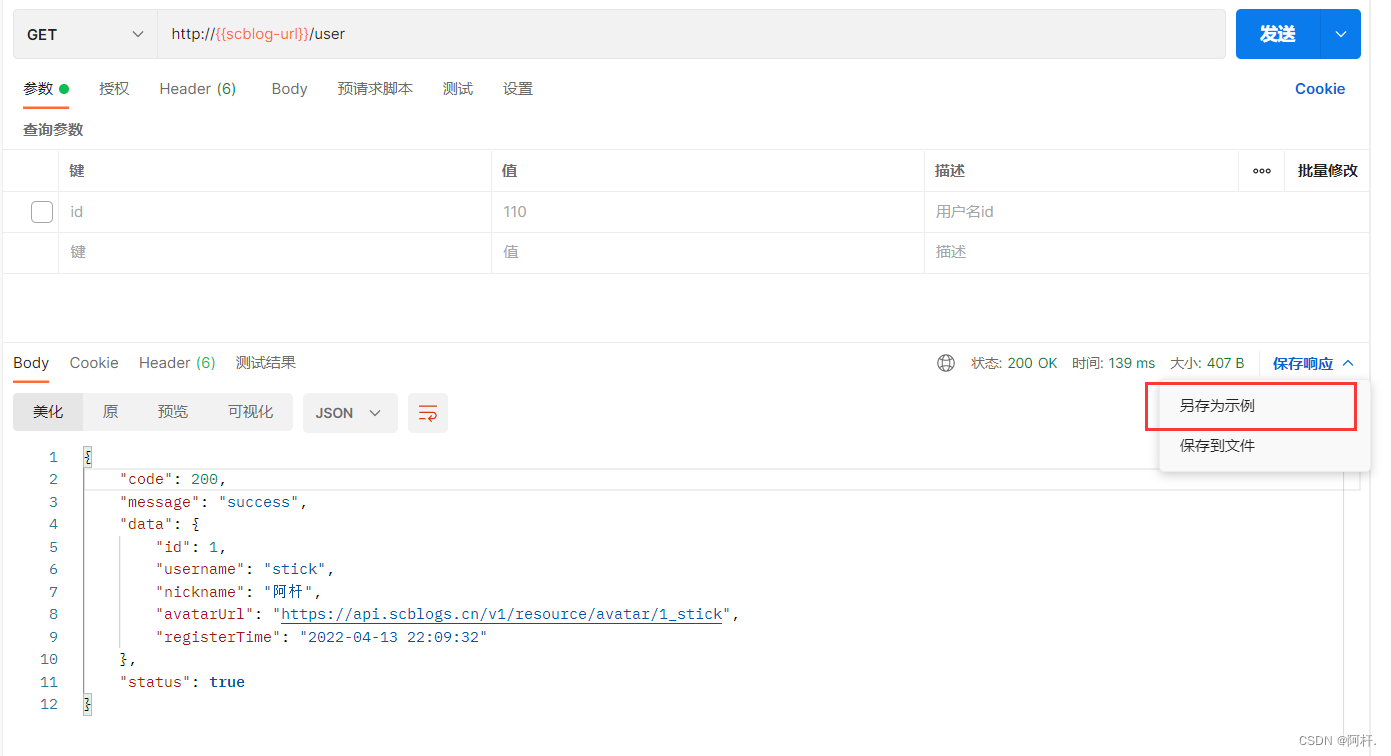
Task: Select the response Header (6) tab
Action: pyautogui.click(x=177, y=363)
